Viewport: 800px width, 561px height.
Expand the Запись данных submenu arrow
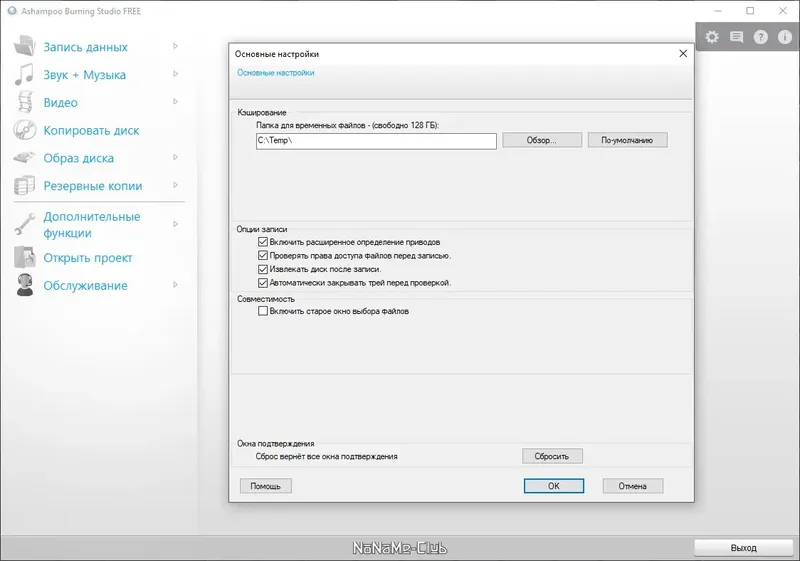(176, 46)
